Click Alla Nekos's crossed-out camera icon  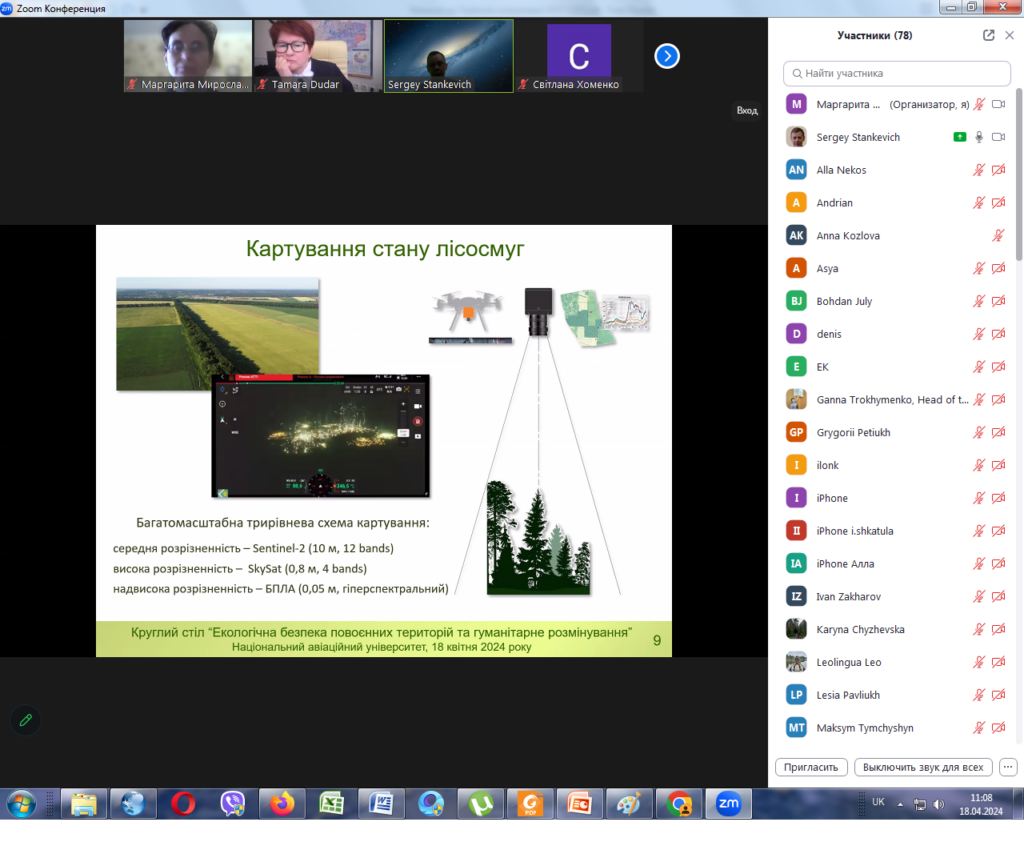[x=997, y=170]
